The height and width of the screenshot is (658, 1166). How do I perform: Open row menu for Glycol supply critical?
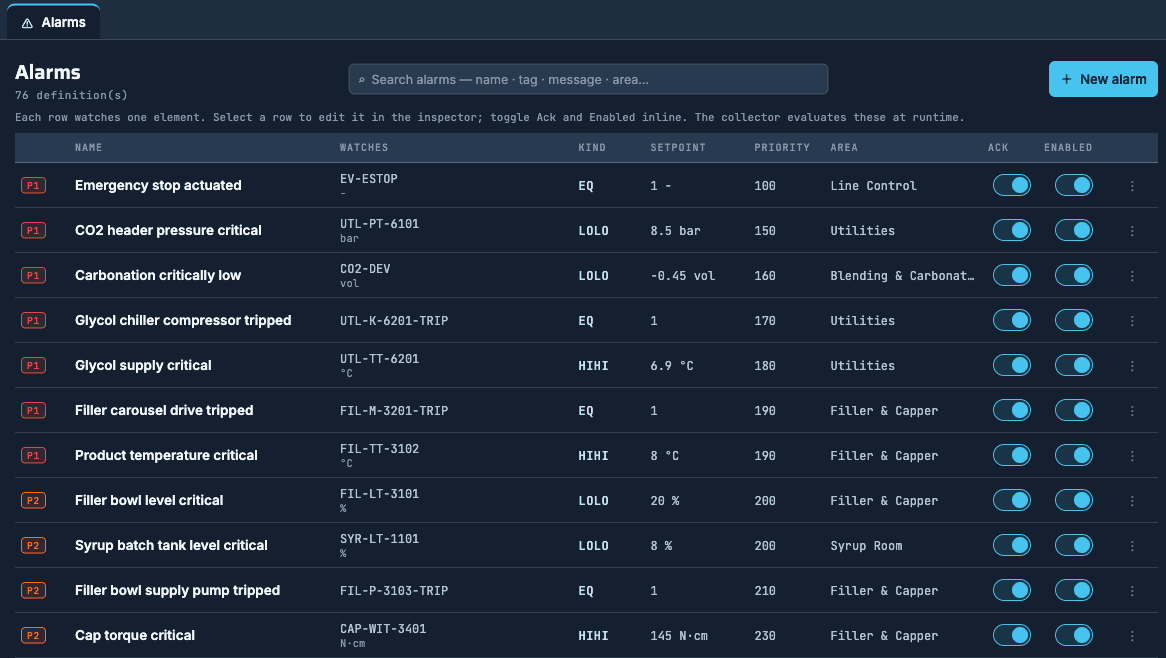coord(1132,366)
